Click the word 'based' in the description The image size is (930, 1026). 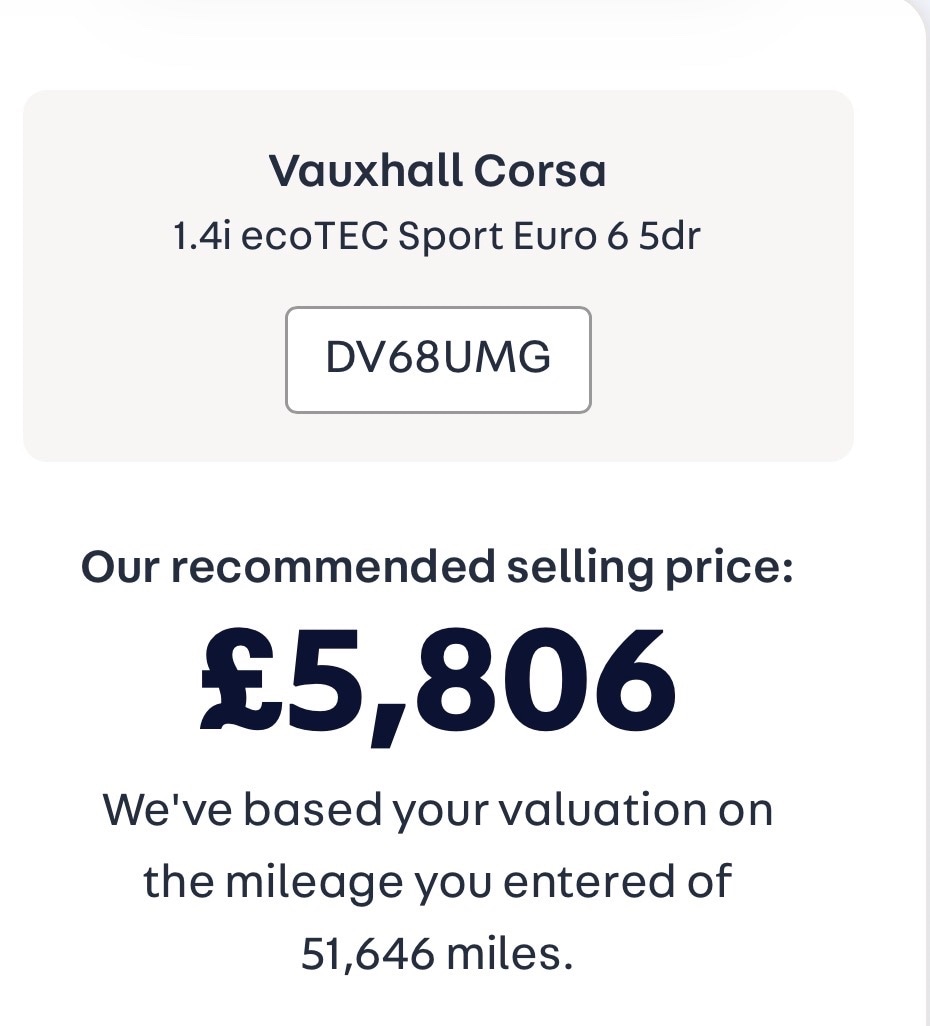coord(312,810)
